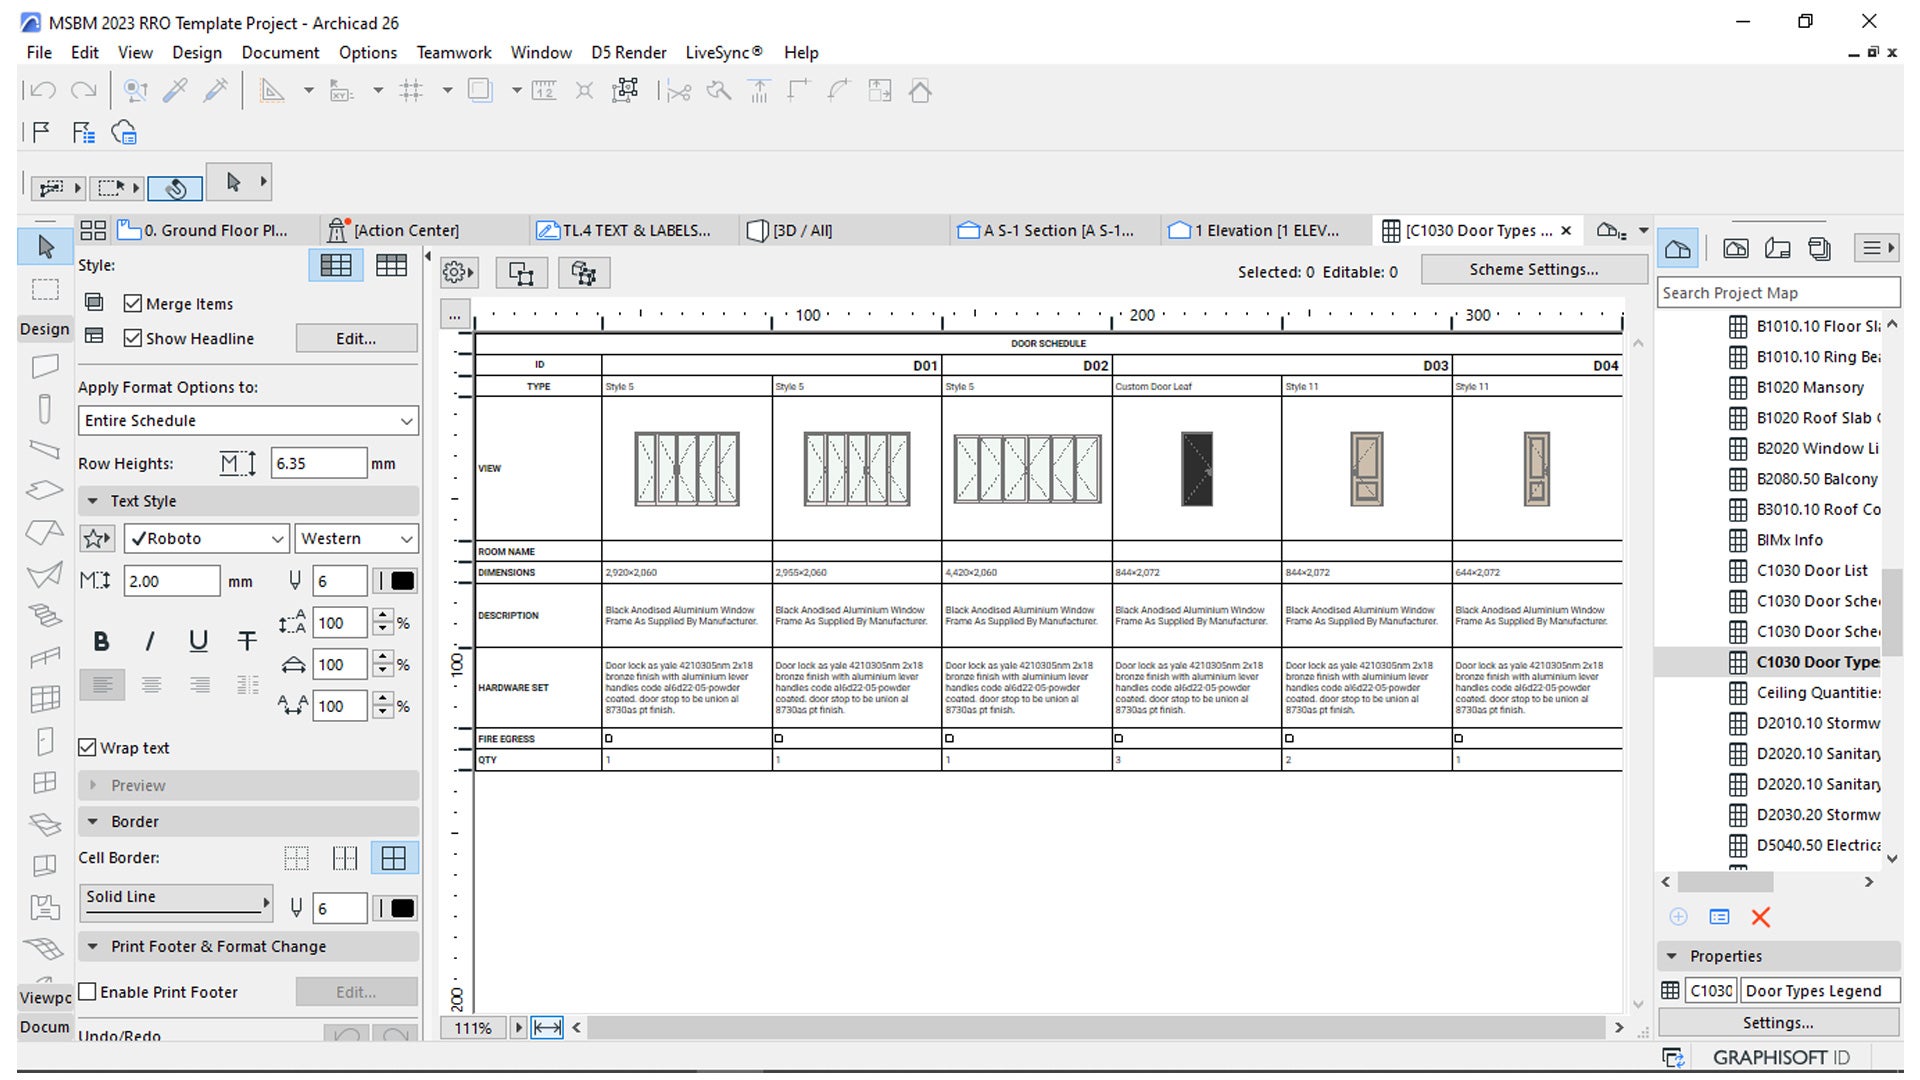
Task: Open the Apply Format Options dropdown
Action: [x=247, y=420]
